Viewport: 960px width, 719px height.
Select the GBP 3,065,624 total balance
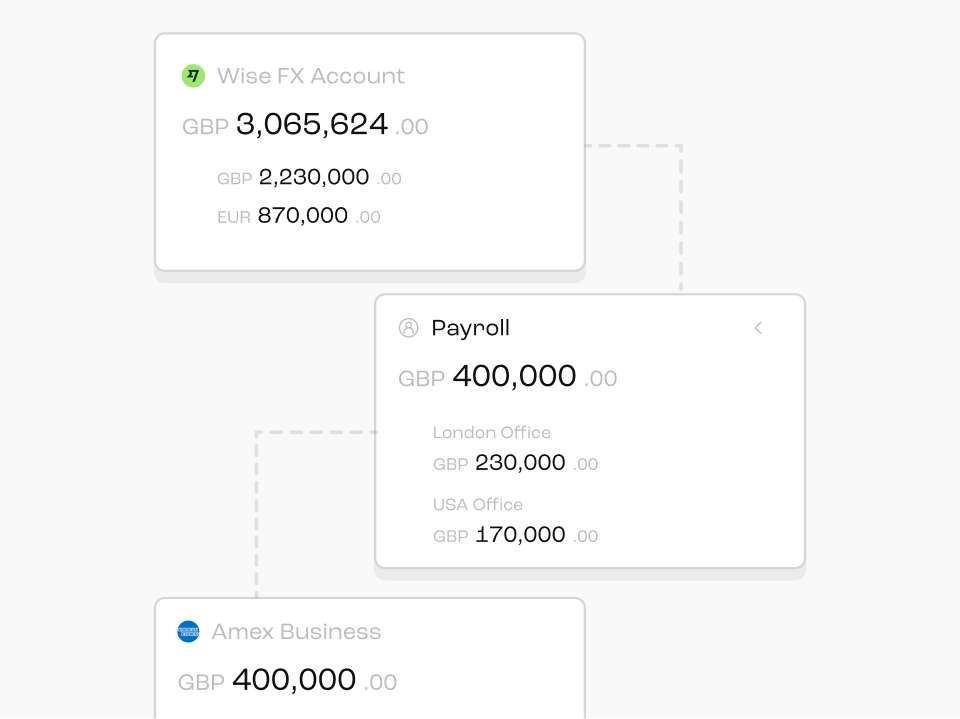pyautogui.click(x=305, y=125)
